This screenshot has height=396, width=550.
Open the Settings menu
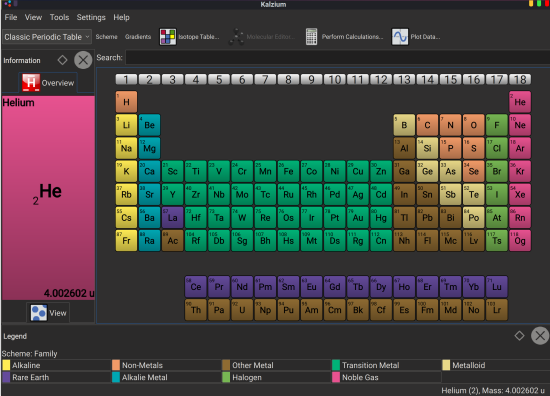coord(91,17)
